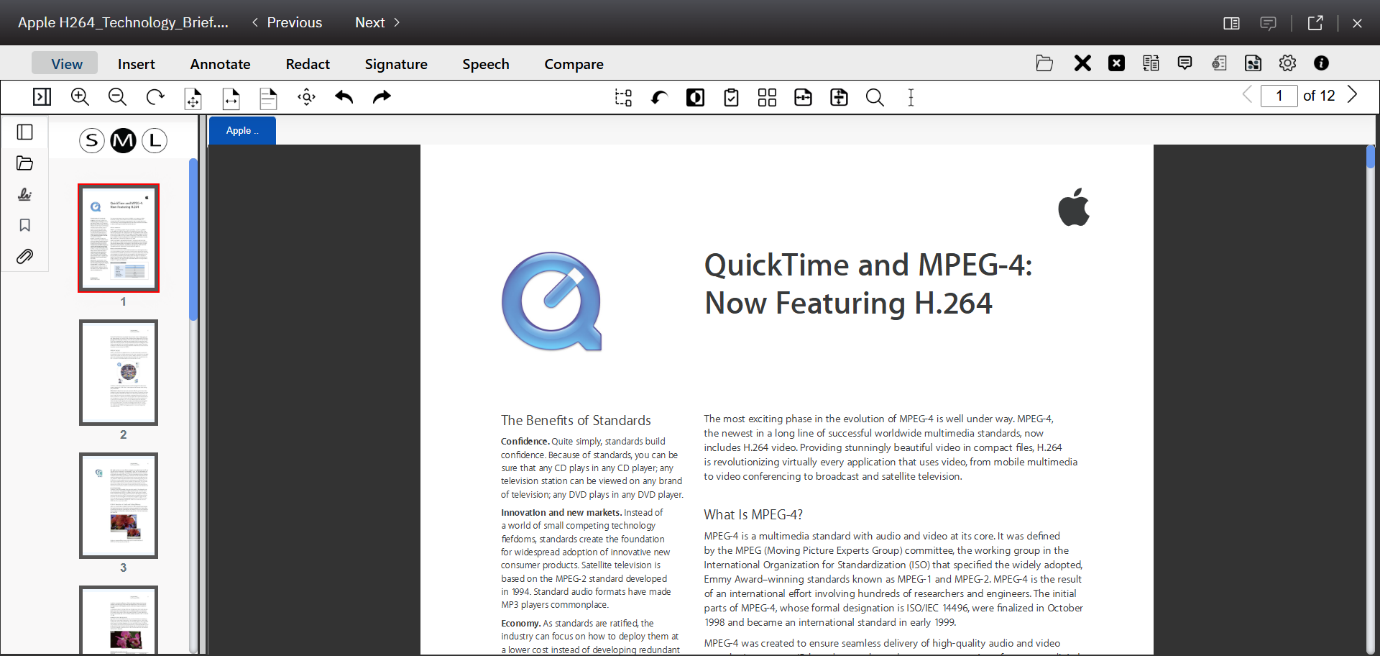Viewport: 1380px width, 656px height.
Task: Open the Insert tab
Action: pos(136,64)
